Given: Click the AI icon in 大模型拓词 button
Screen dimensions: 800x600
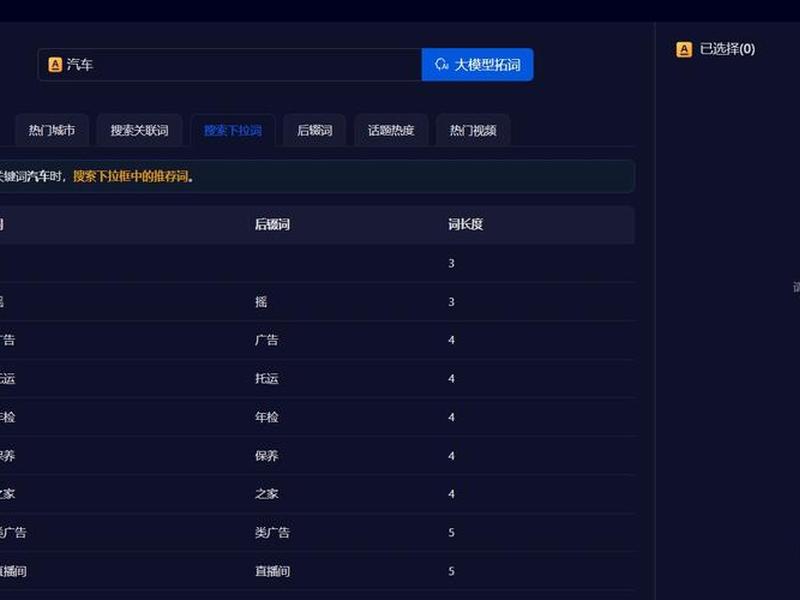Looking at the screenshot, I should (441, 64).
